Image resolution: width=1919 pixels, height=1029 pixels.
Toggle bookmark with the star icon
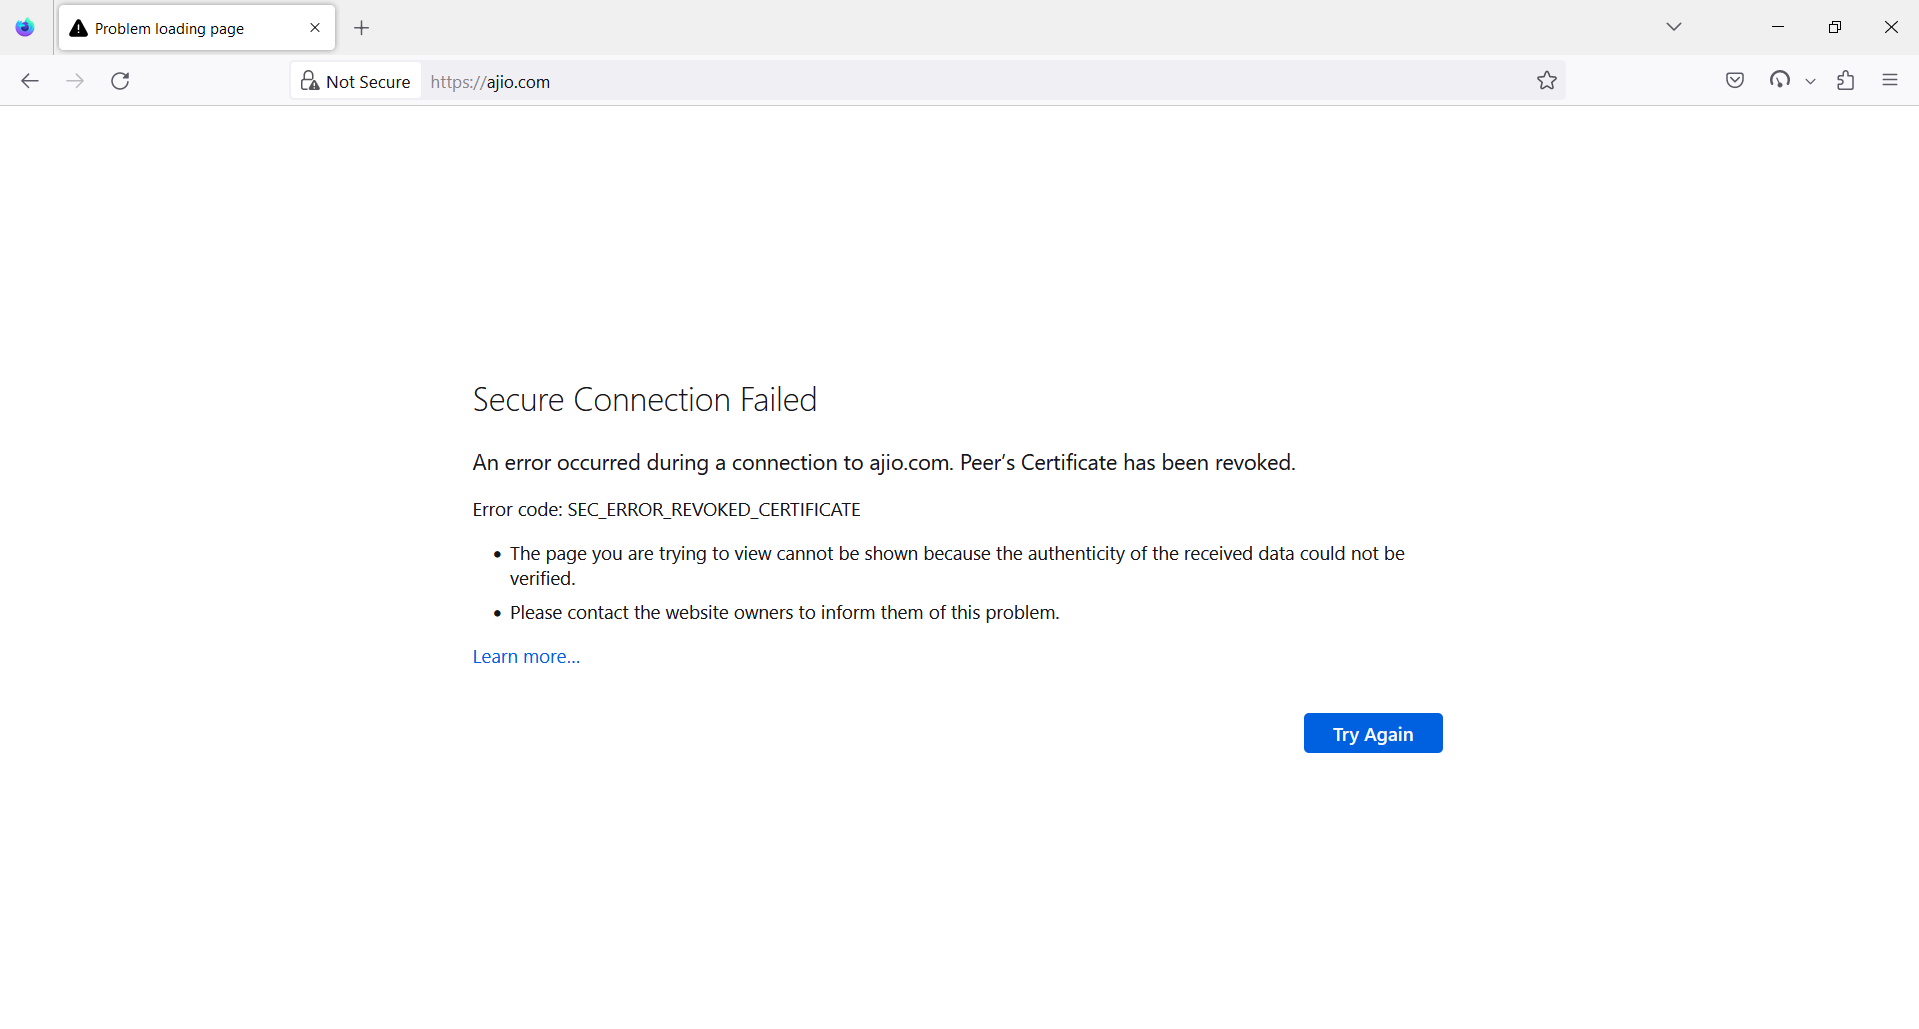pos(1547,80)
